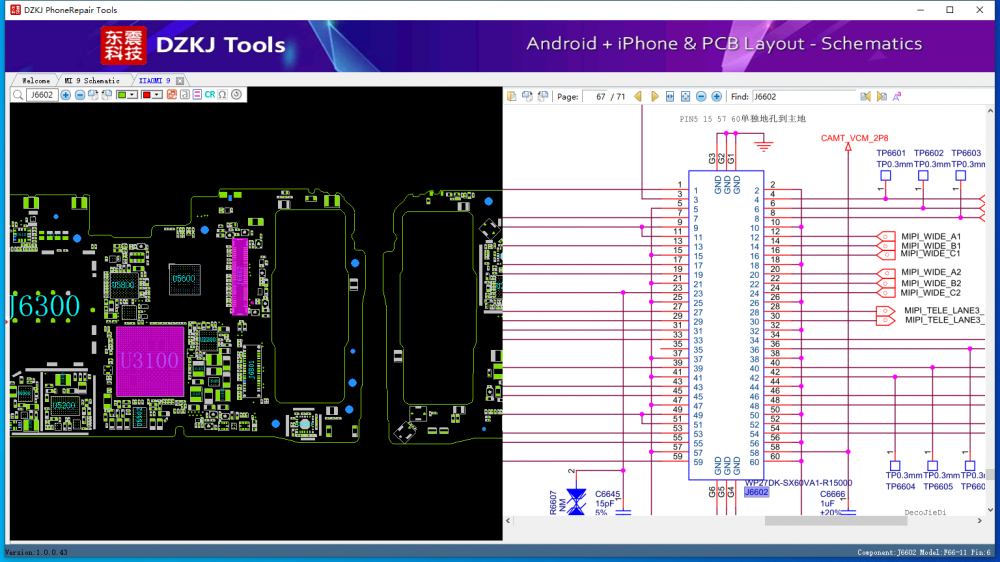Click the J6602 PCB search input field
This screenshot has width=1000, height=562.
pyautogui.click(x=41, y=95)
